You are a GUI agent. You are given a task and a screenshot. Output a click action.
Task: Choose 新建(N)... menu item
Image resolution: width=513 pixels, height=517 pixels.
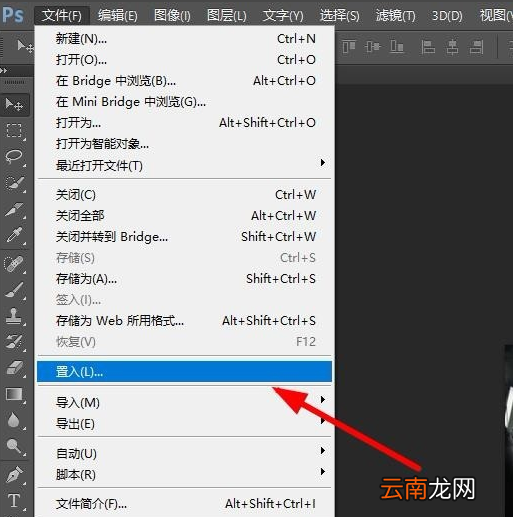click(185, 39)
